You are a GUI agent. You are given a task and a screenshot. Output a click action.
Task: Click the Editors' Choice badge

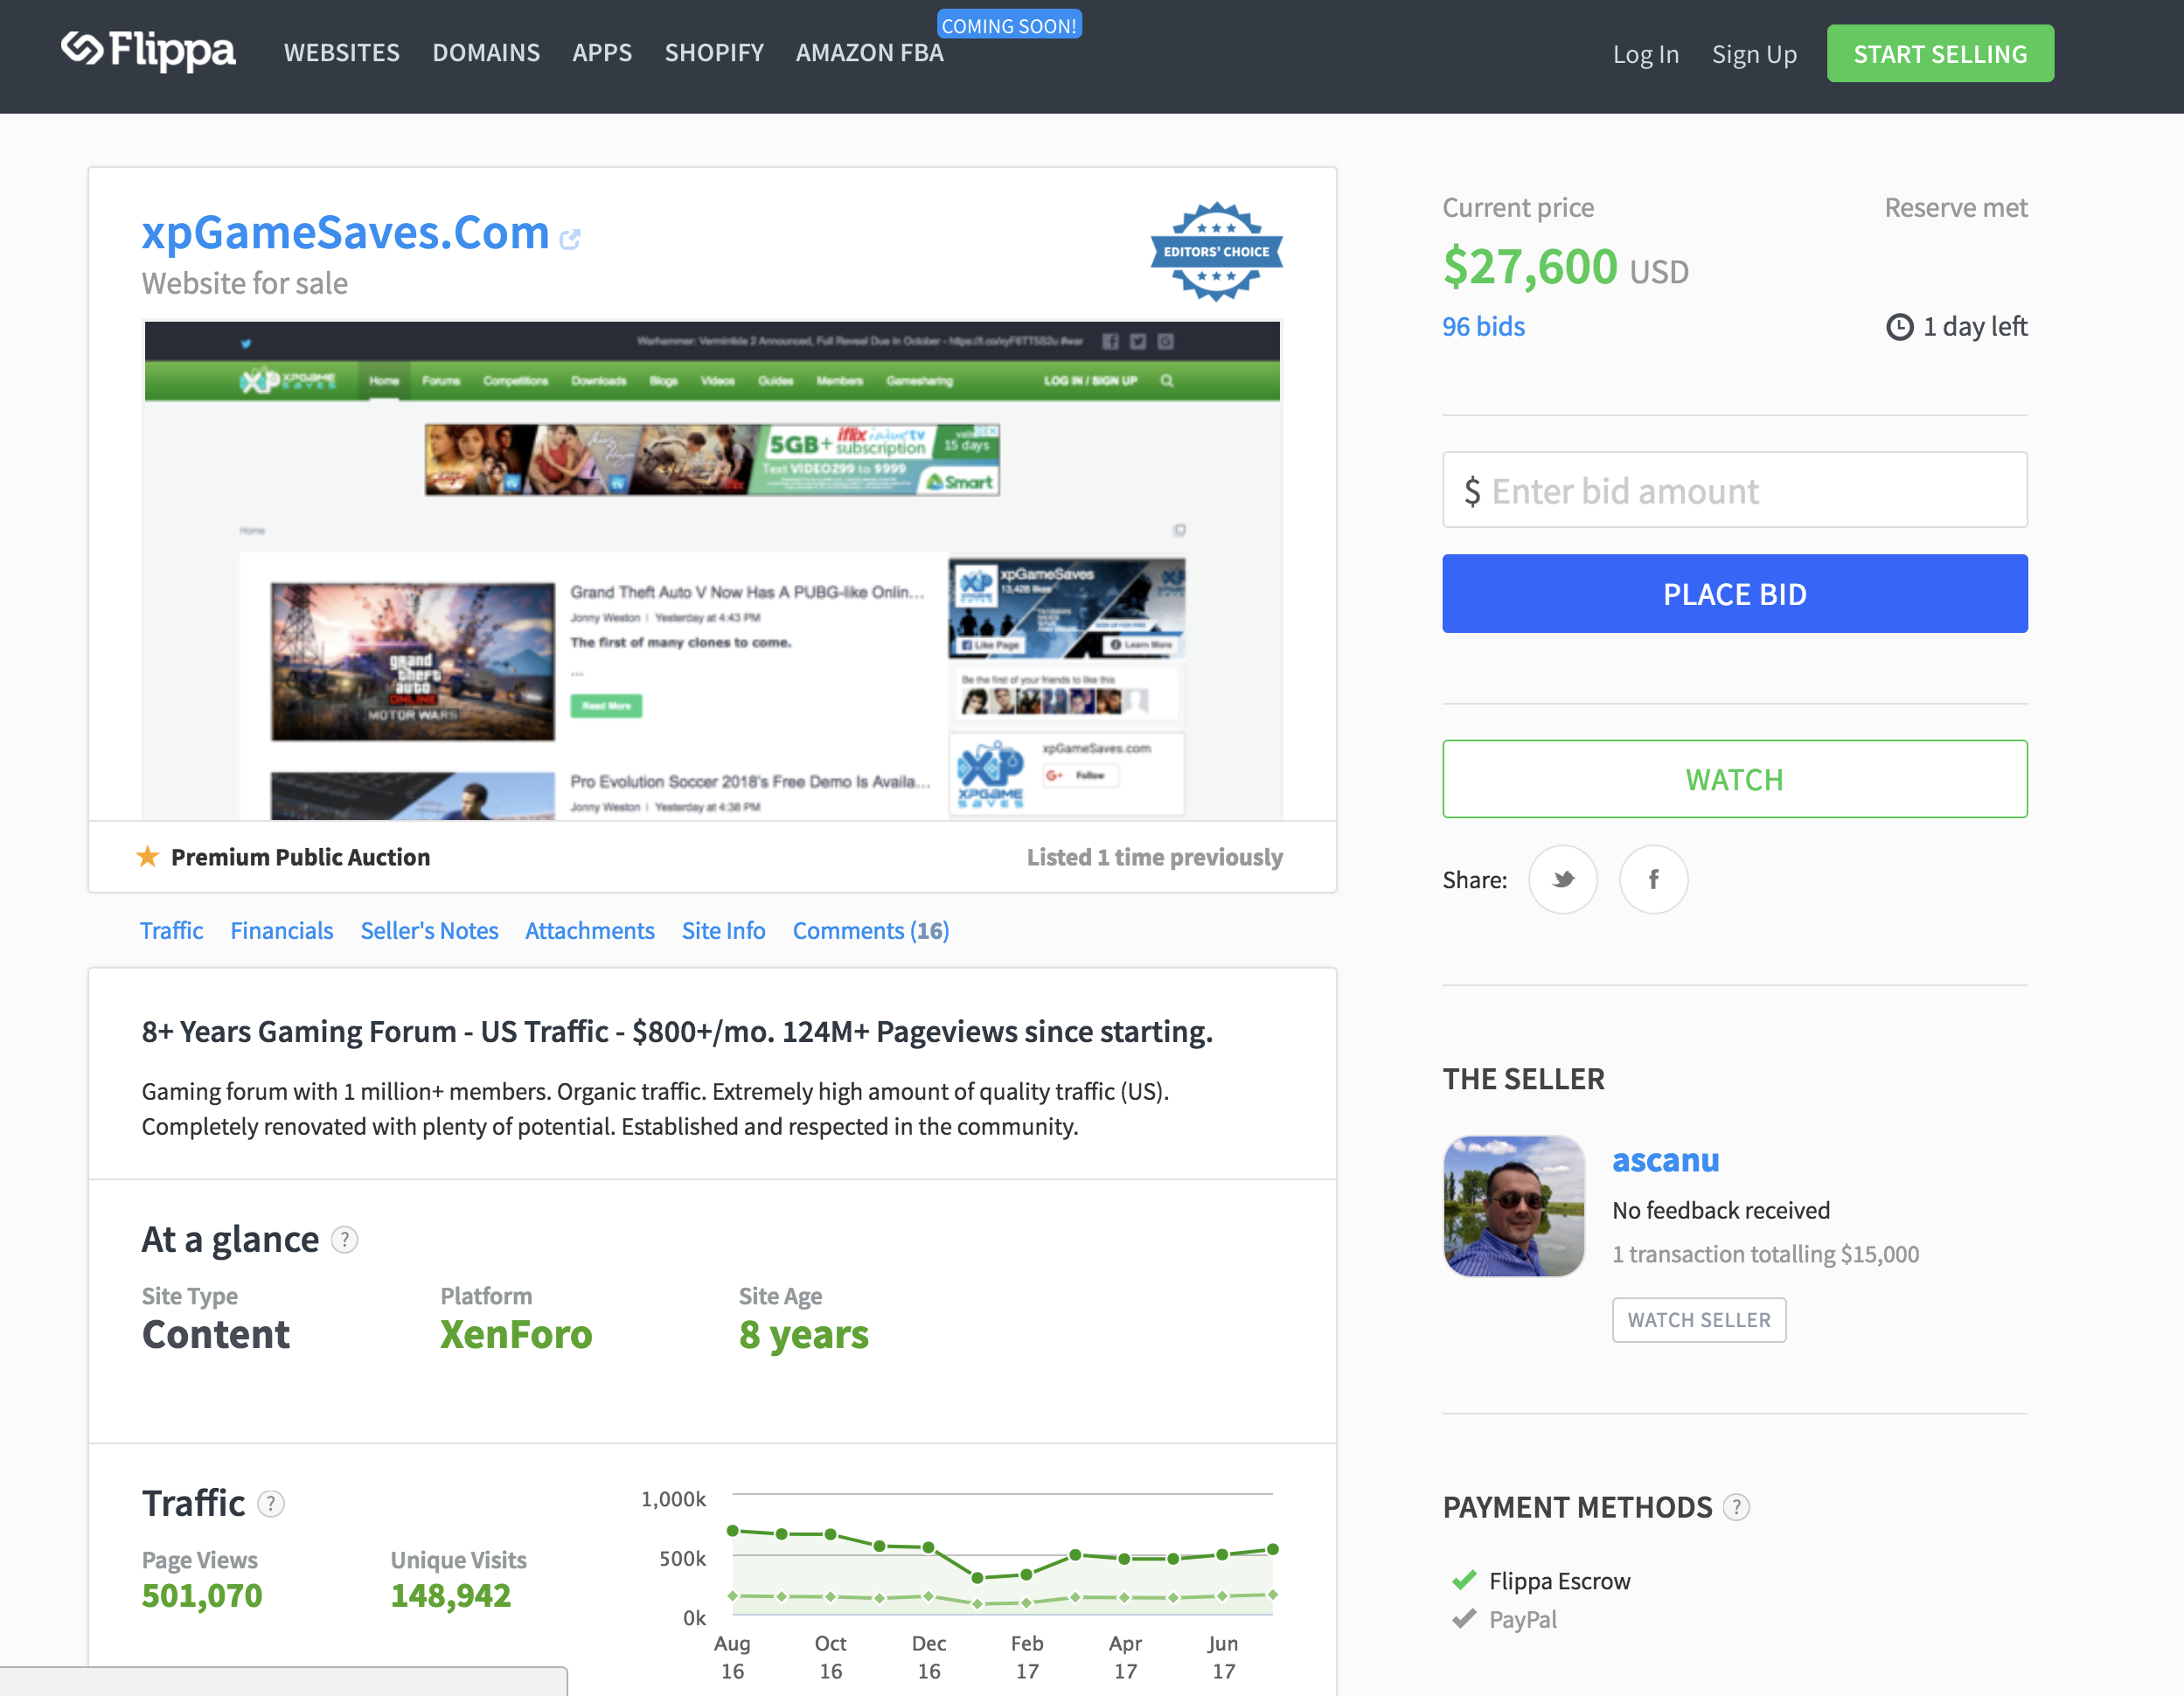pos(1215,252)
